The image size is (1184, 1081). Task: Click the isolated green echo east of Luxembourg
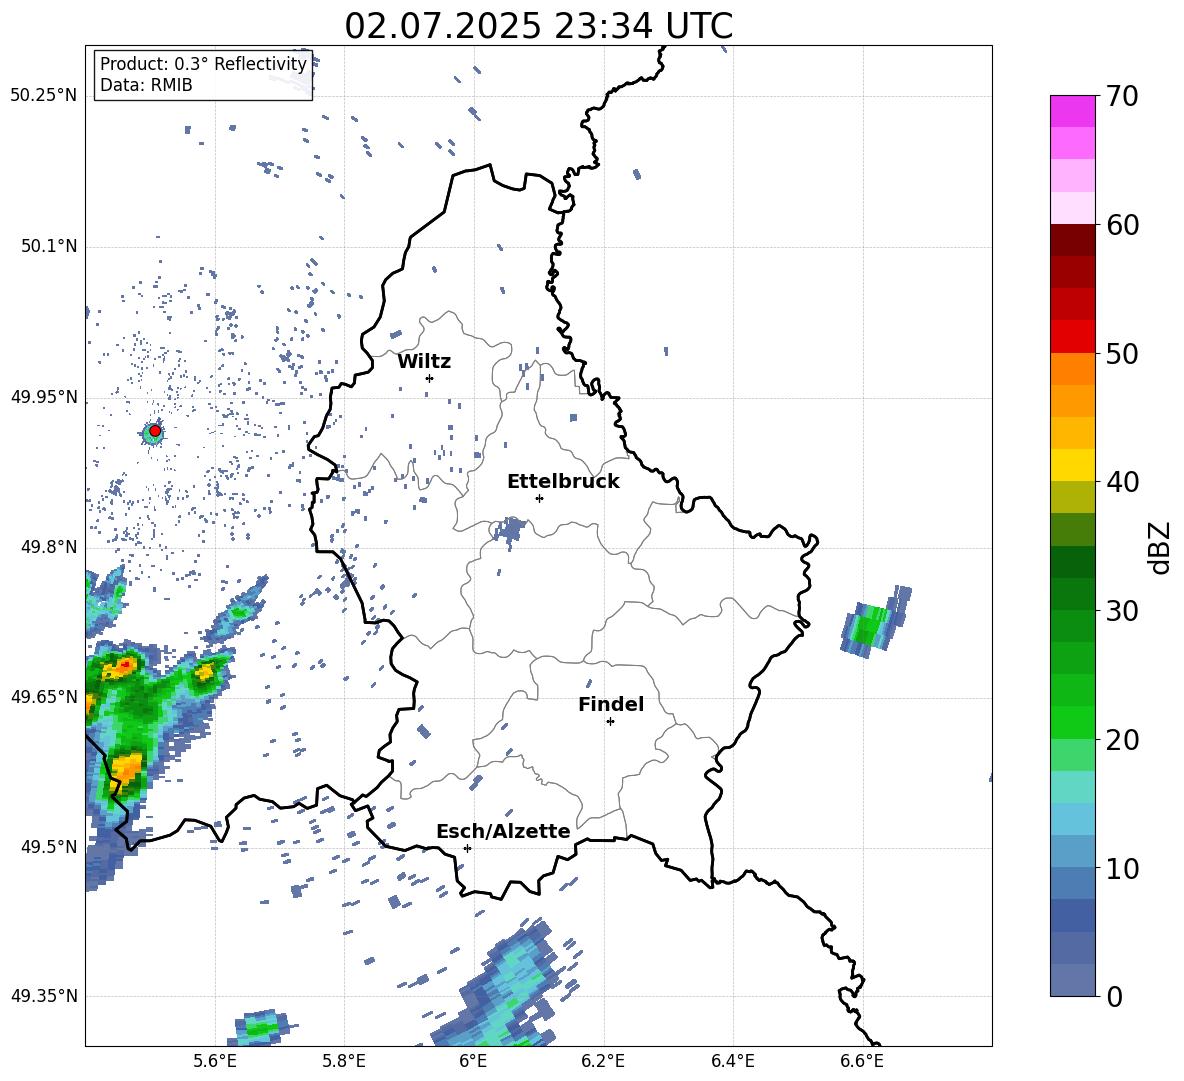coord(874,623)
